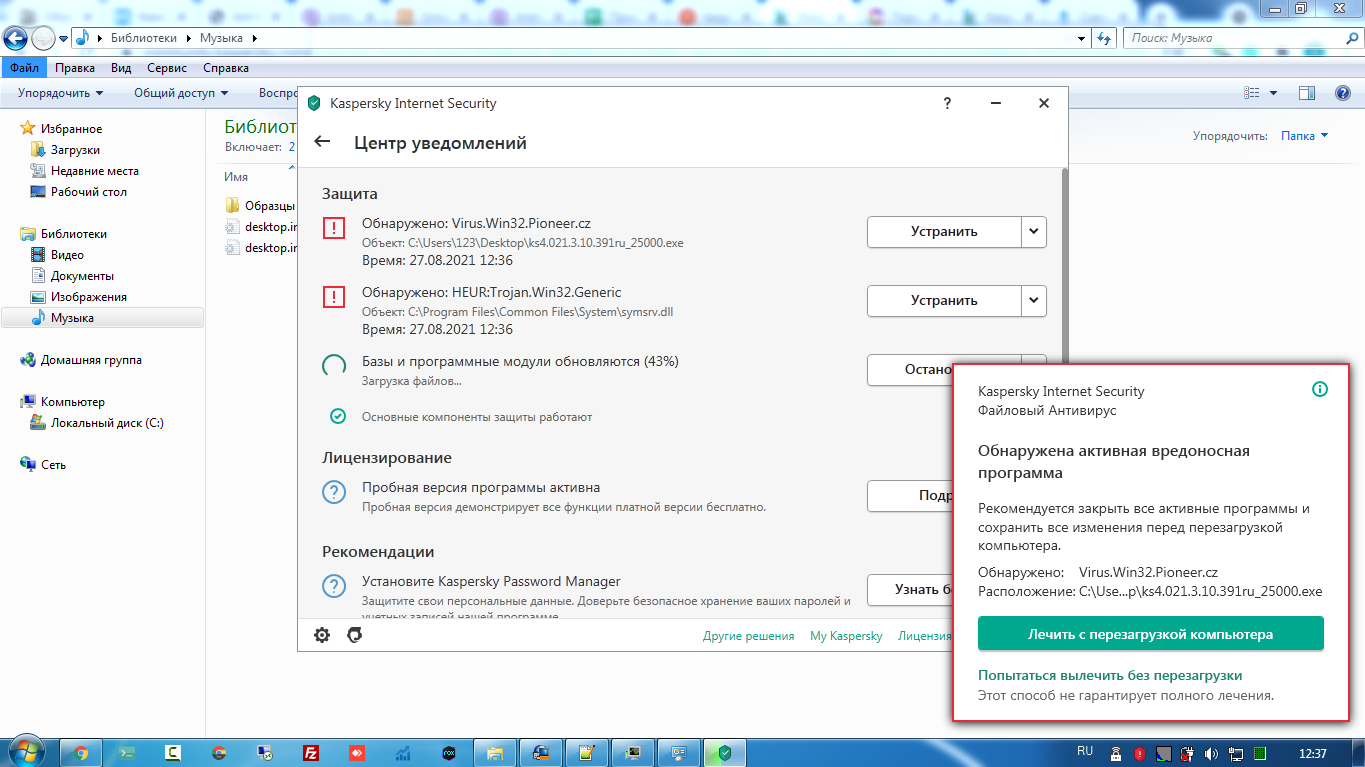Open the Упорядочить toolbar menu
This screenshot has height=767, width=1365.
click(x=61, y=93)
